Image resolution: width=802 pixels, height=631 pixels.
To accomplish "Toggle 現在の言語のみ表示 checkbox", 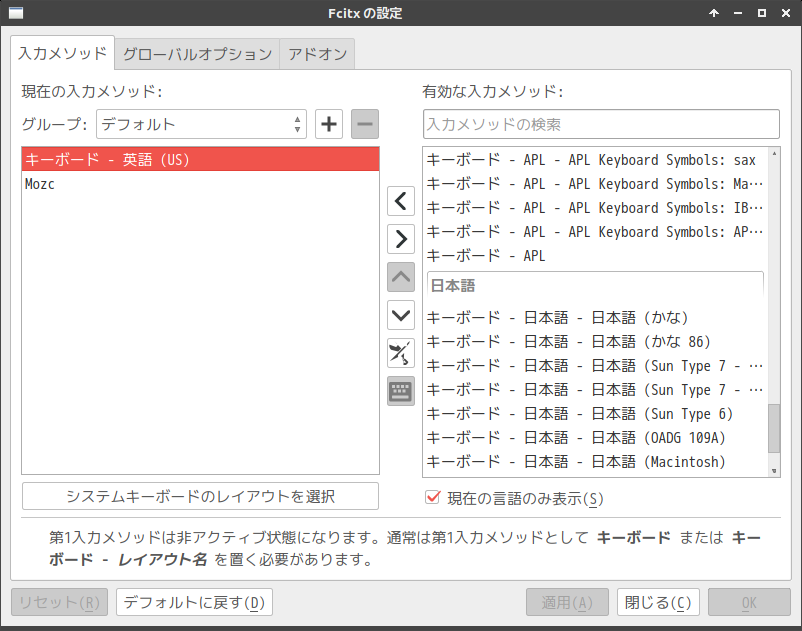I will (433, 497).
